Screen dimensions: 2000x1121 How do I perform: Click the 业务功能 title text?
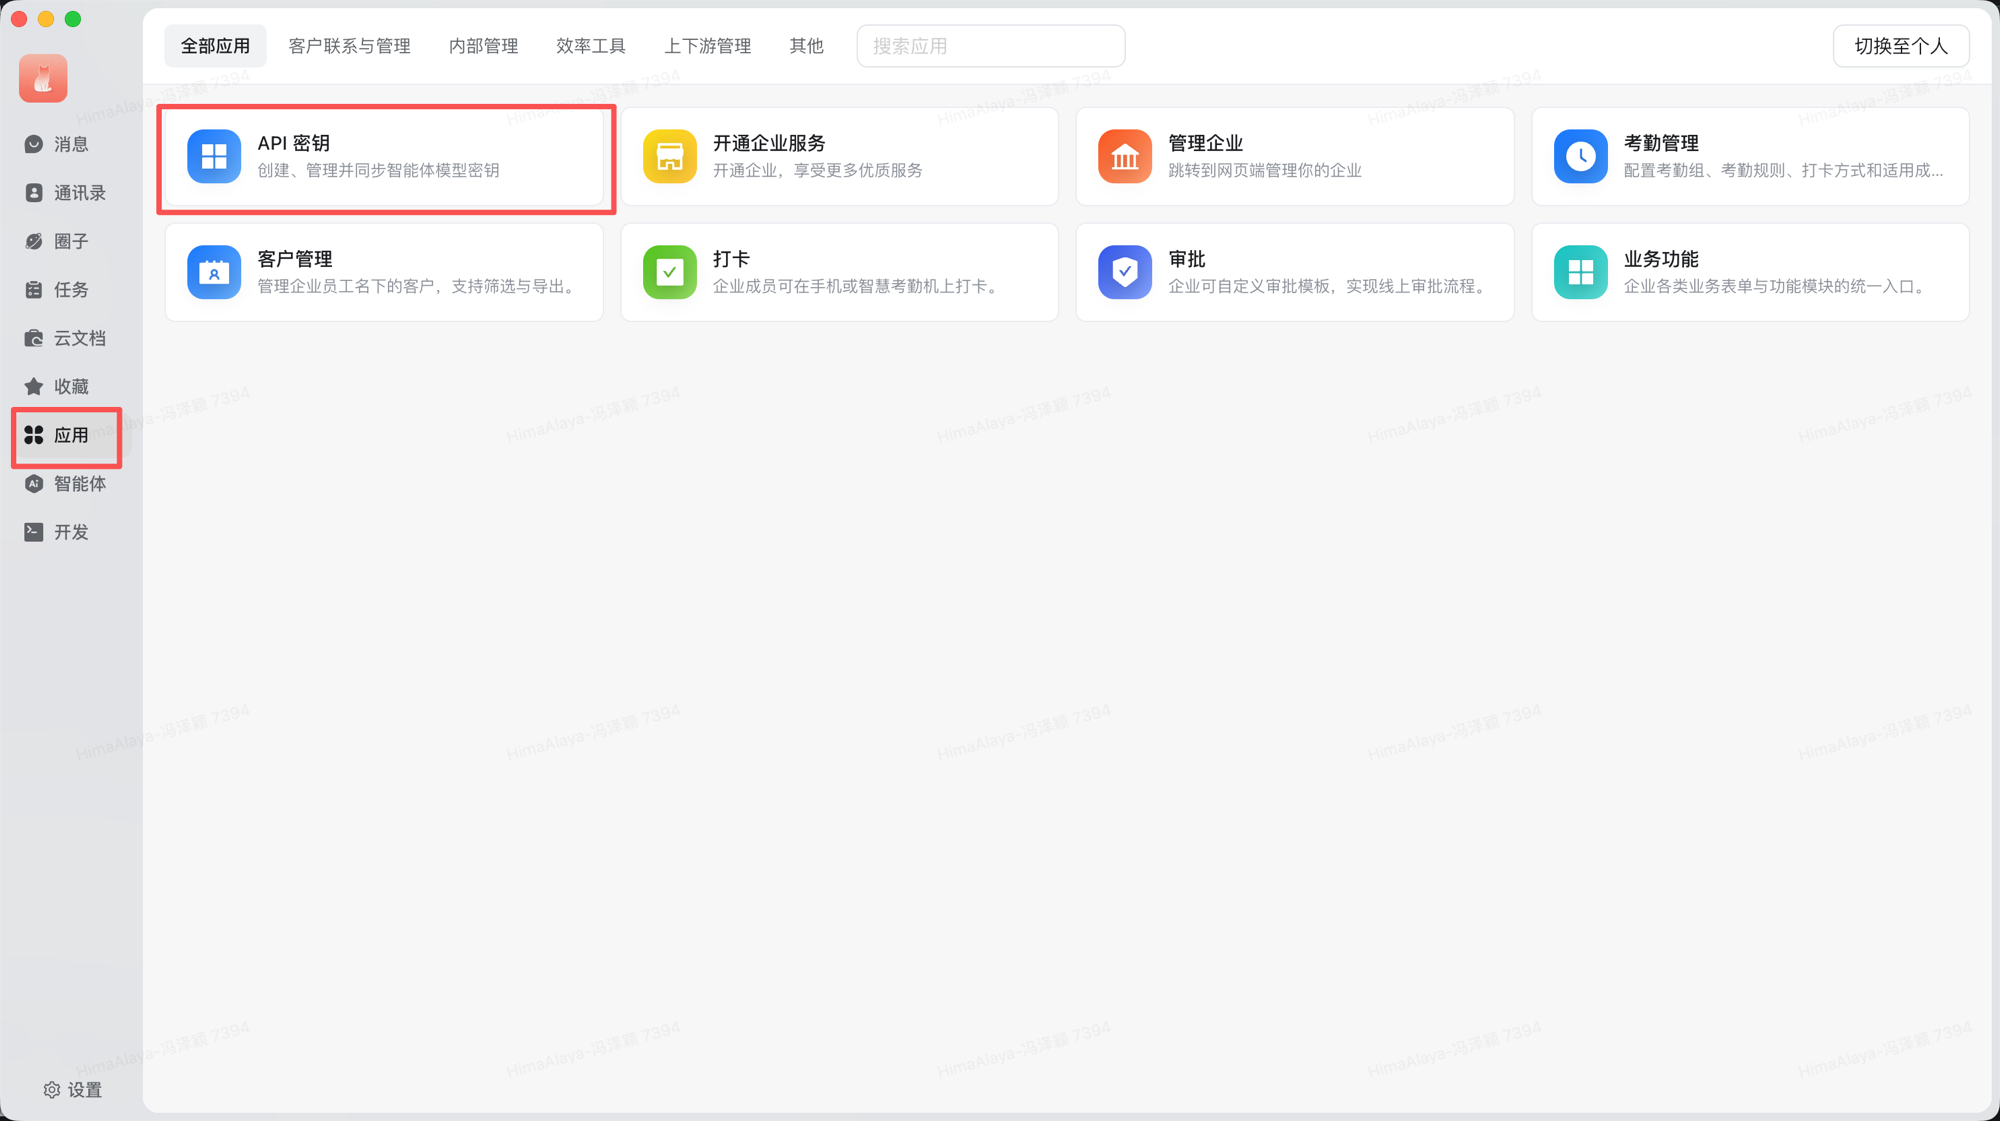1660,259
